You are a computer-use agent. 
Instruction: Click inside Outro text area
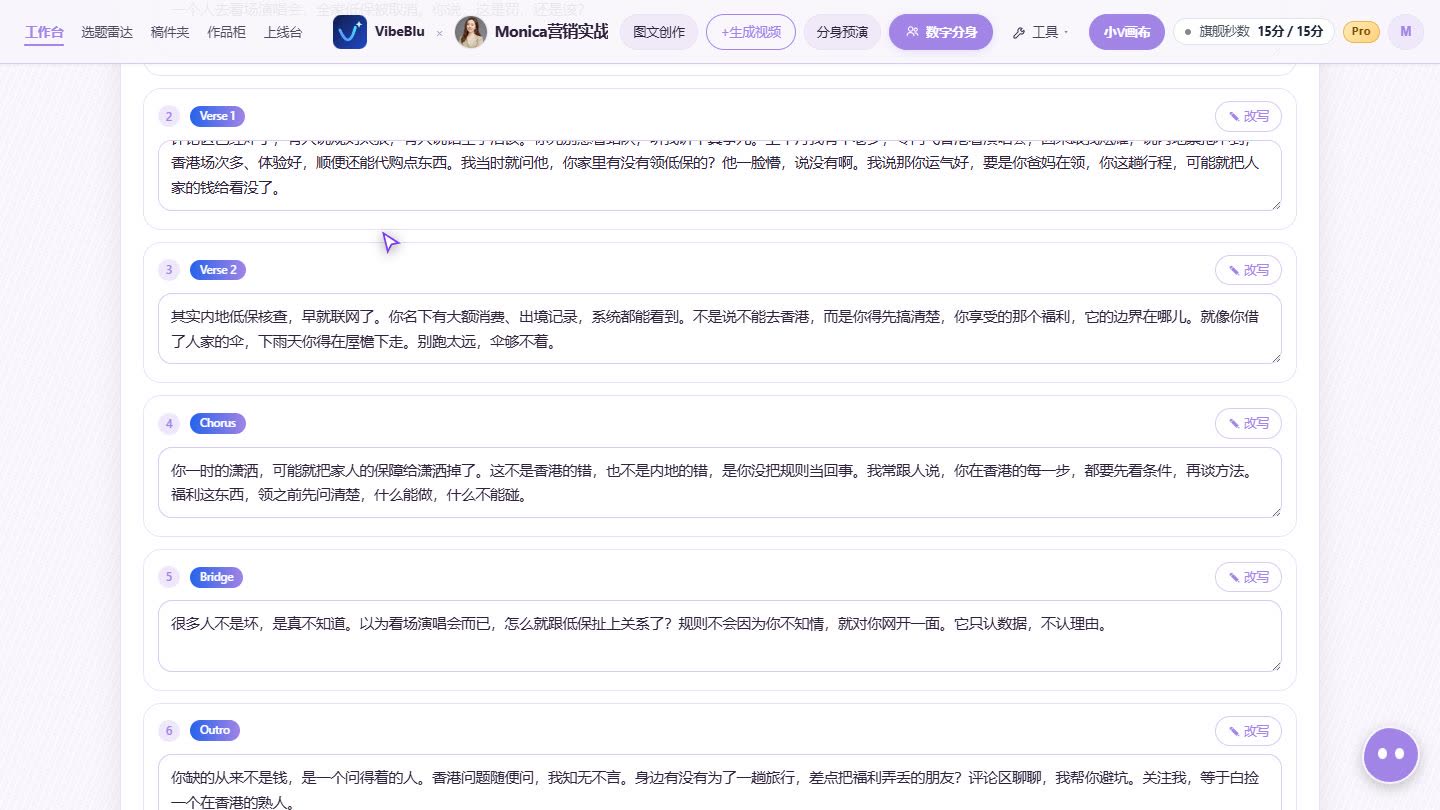(720, 782)
